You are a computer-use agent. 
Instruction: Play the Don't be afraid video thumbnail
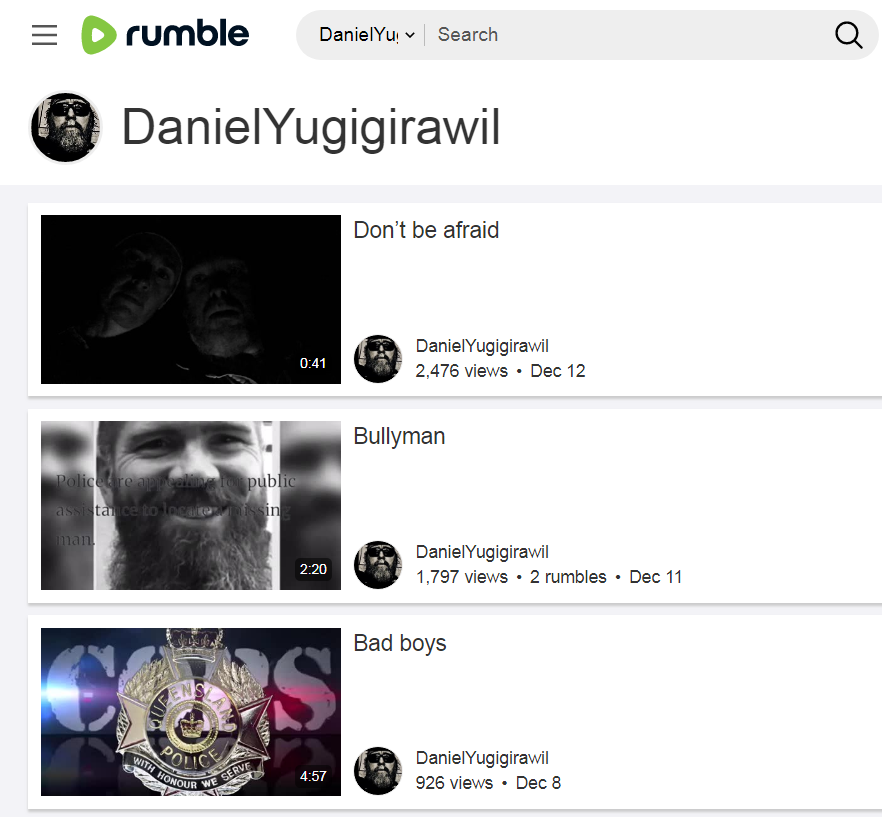point(191,299)
